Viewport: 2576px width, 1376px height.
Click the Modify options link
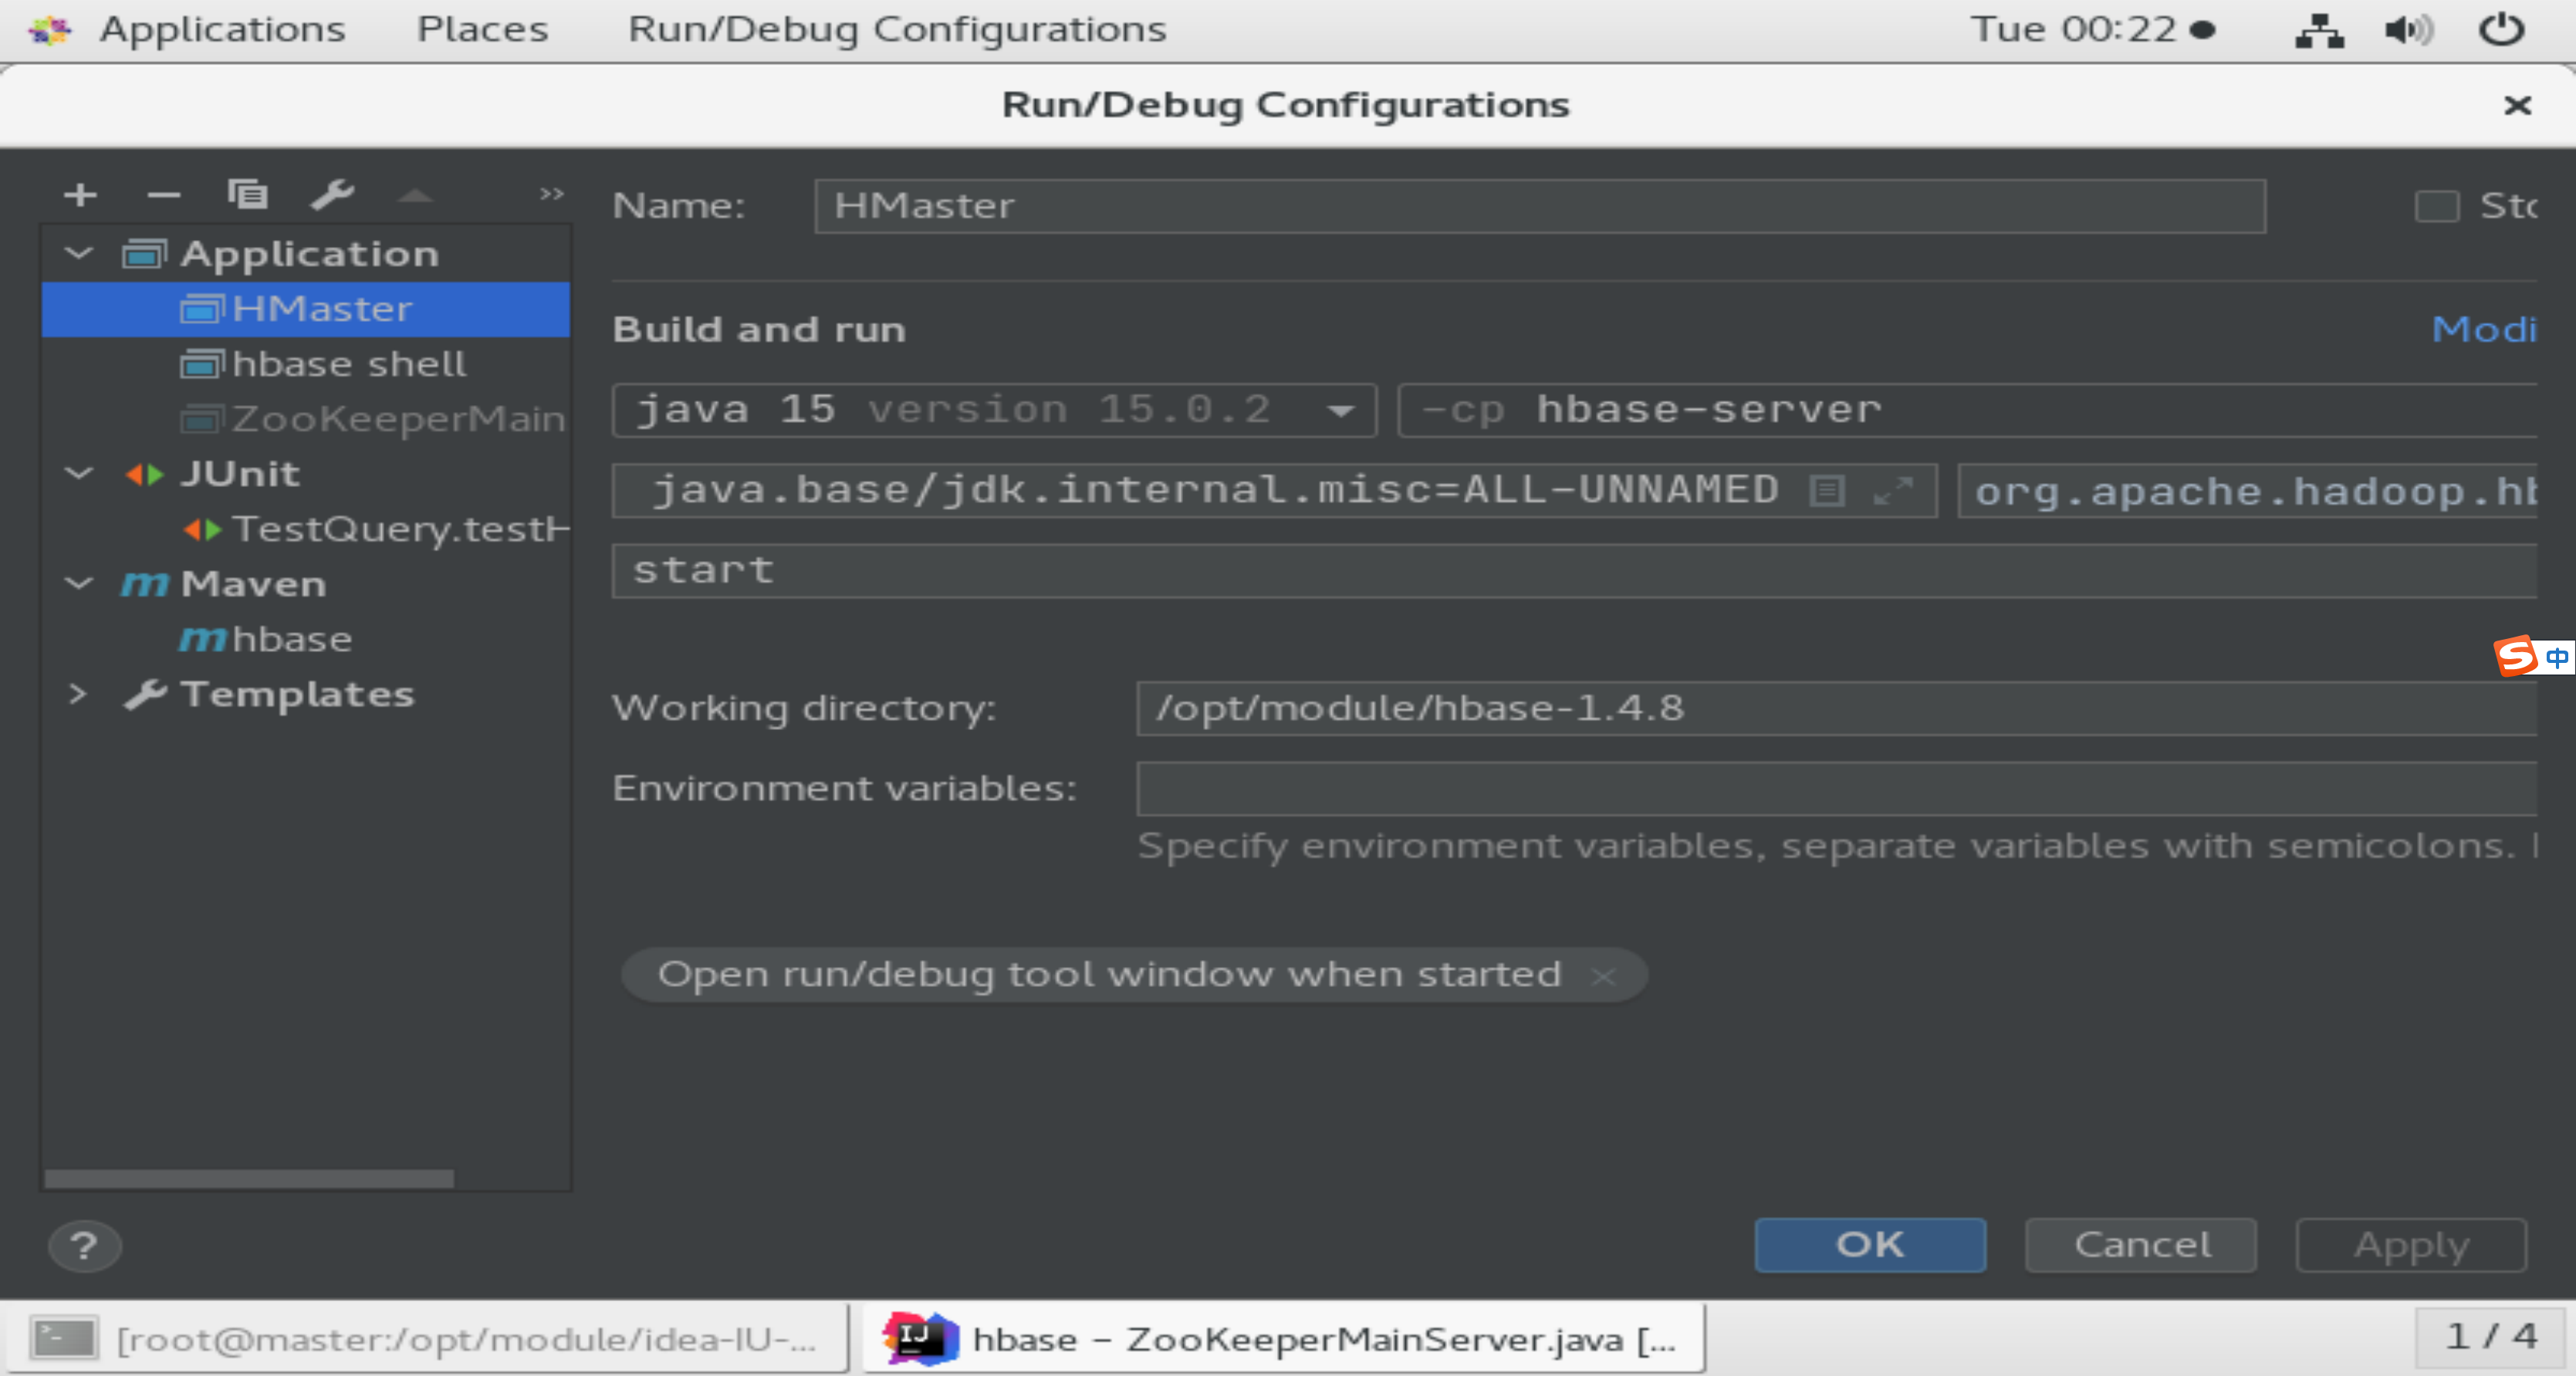coord(2484,329)
